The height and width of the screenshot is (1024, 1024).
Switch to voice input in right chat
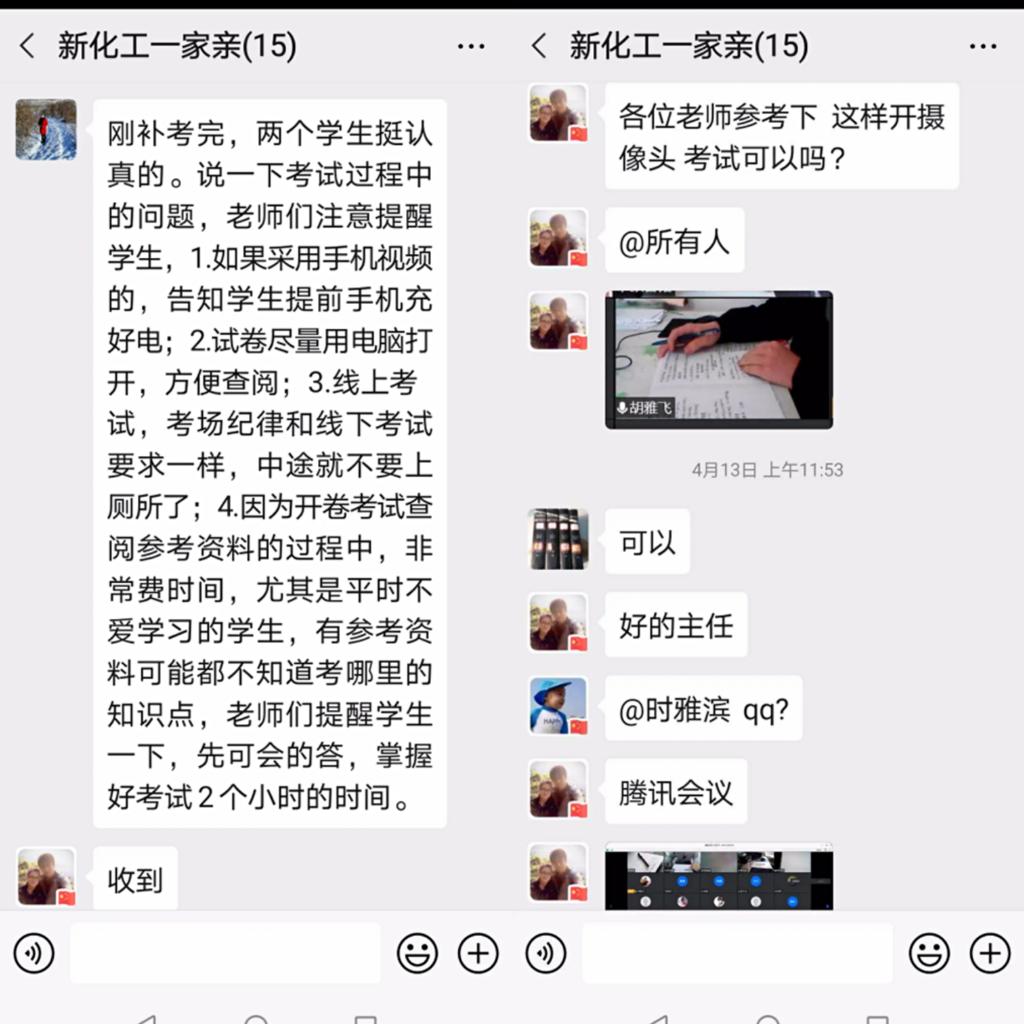pyautogui.click(x=545, y=953)
